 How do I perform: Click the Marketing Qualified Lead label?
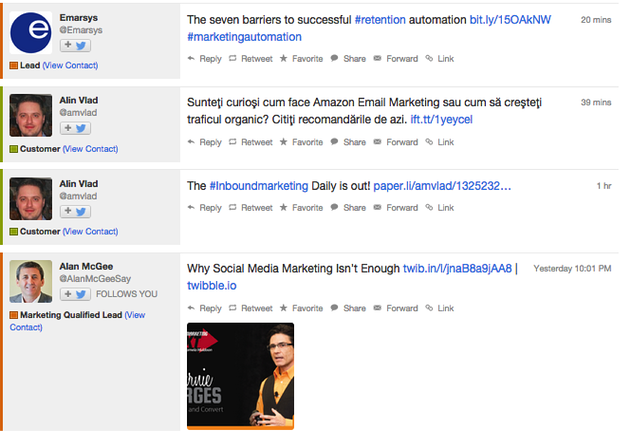coord(71,315)
